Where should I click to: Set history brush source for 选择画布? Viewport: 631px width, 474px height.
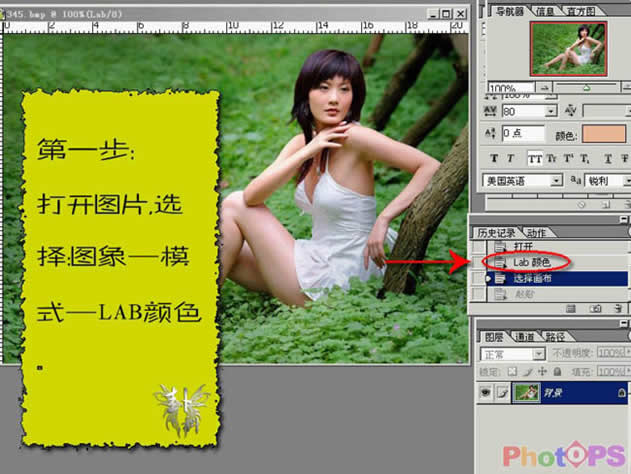pyautogui.click(x=478, y=278)
